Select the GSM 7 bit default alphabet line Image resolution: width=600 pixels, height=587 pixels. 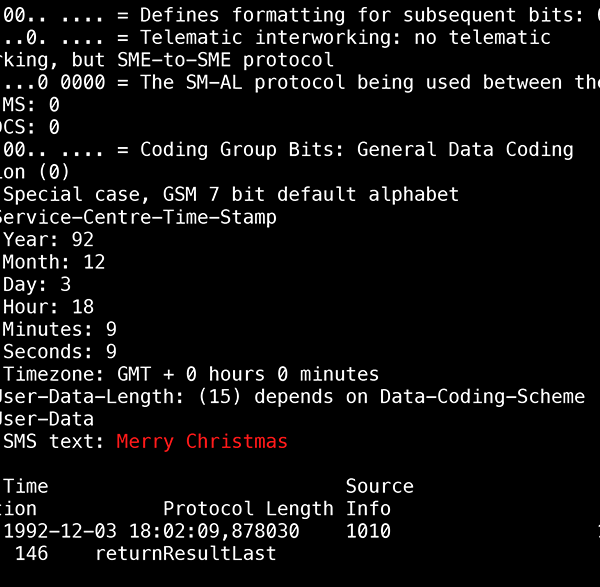pyautogui.click(x=230, y=194)
